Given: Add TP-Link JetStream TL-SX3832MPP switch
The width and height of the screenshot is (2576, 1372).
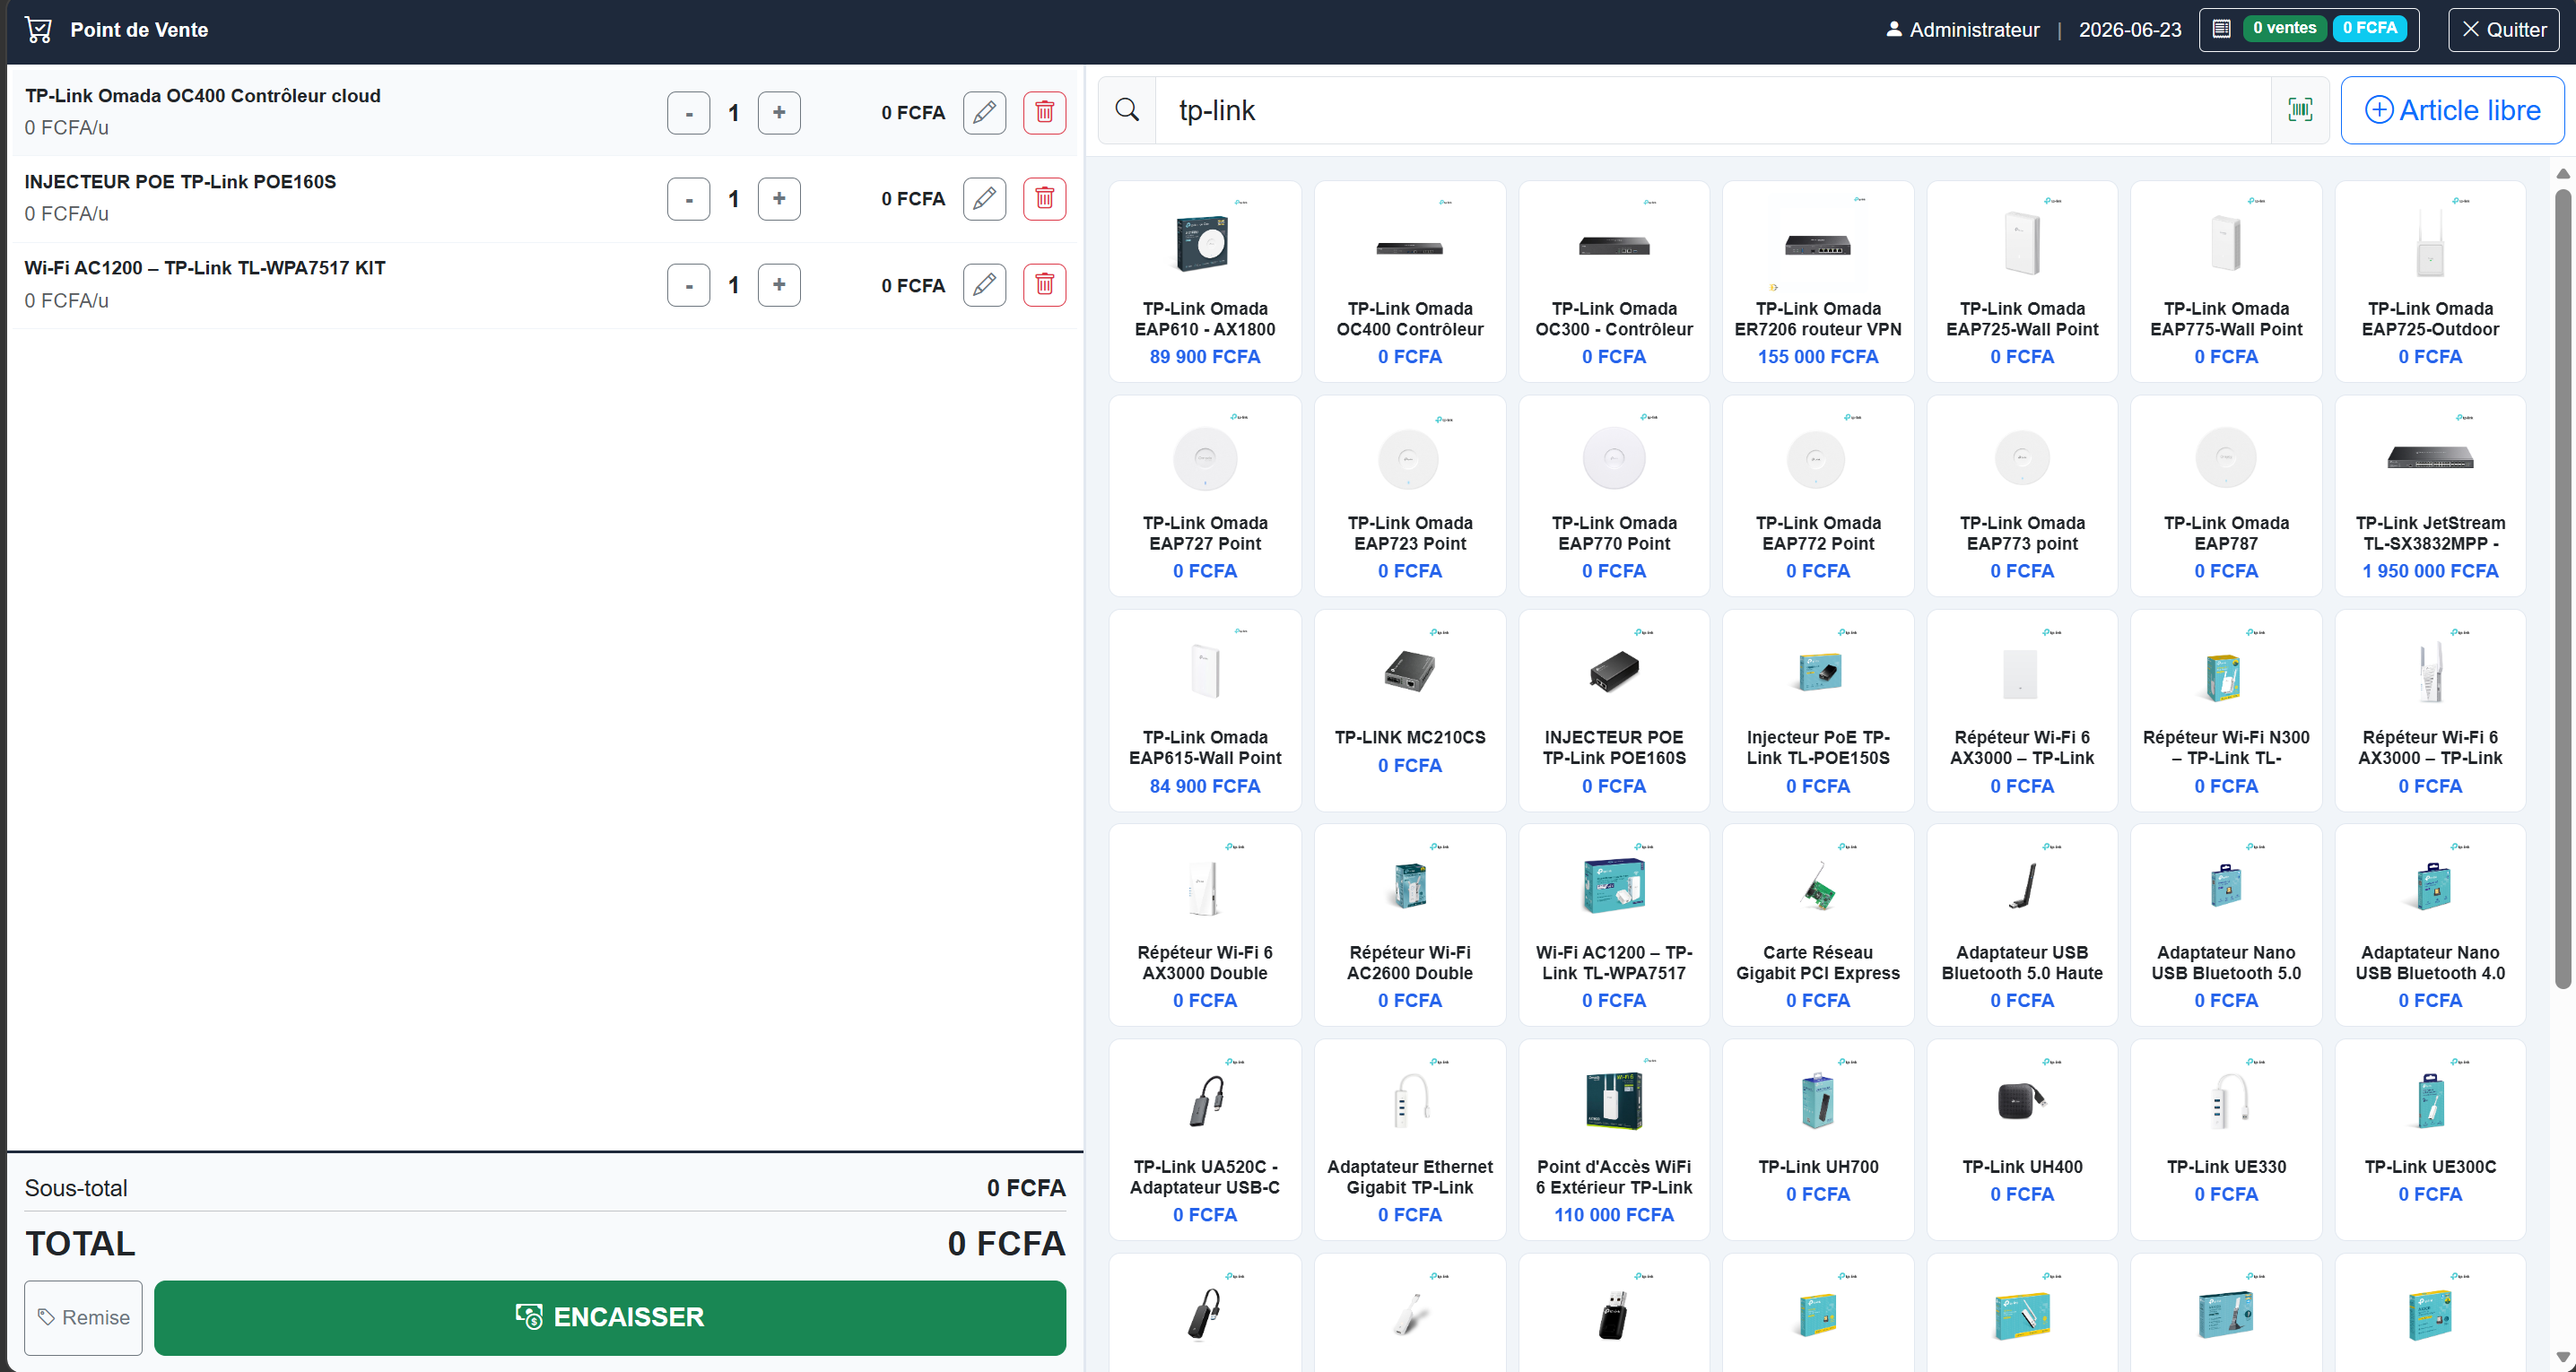Looking at the screenshot, I should (x=2430, y=496).
